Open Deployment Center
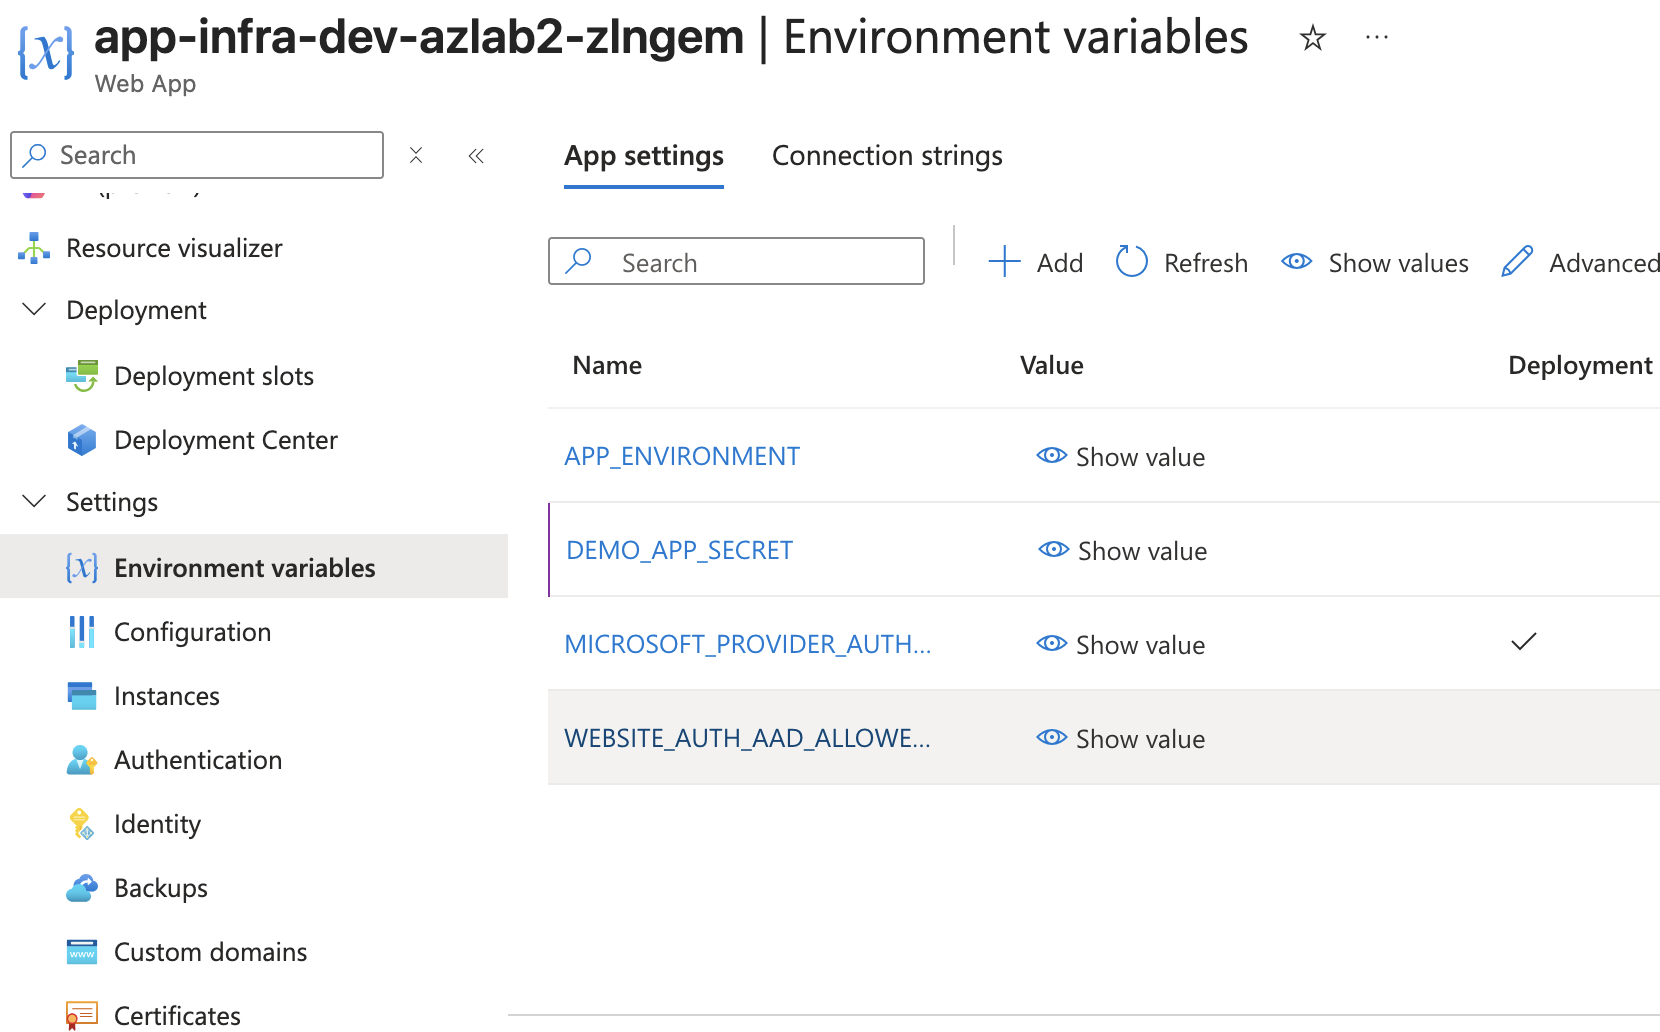The image size is (1660, 1032). tap(226, 440)
